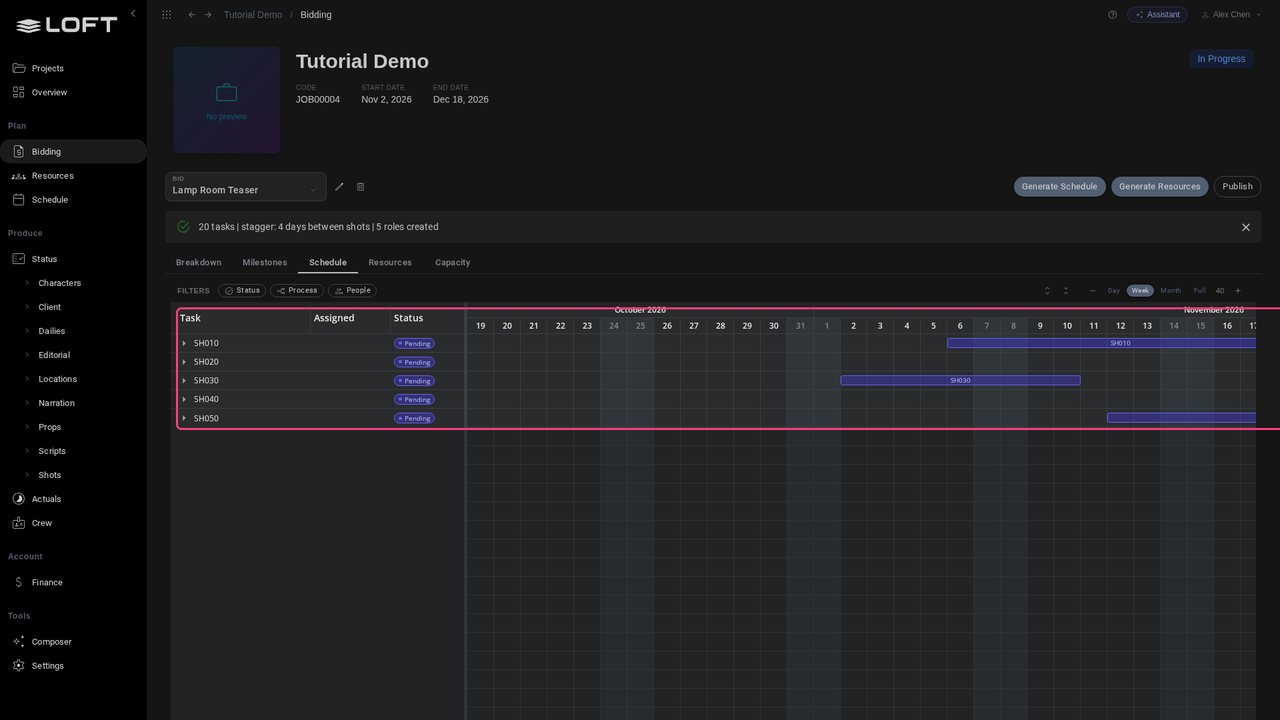The width and height of the screenshot is (1280, 720).
Task: Toggle the Status filter chip
Action: tap(242, 291)
